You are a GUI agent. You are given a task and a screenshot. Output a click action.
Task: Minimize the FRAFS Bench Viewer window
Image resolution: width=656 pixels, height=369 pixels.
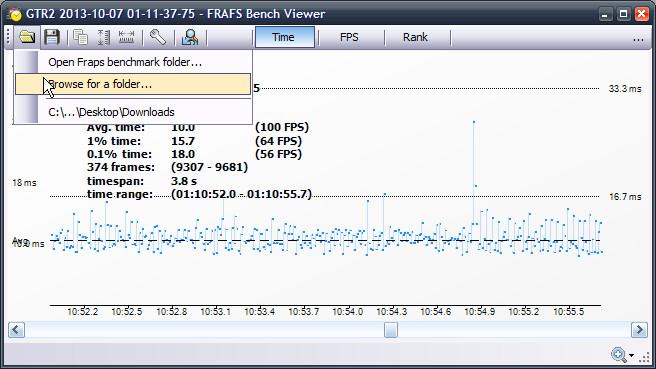(605, 14)
